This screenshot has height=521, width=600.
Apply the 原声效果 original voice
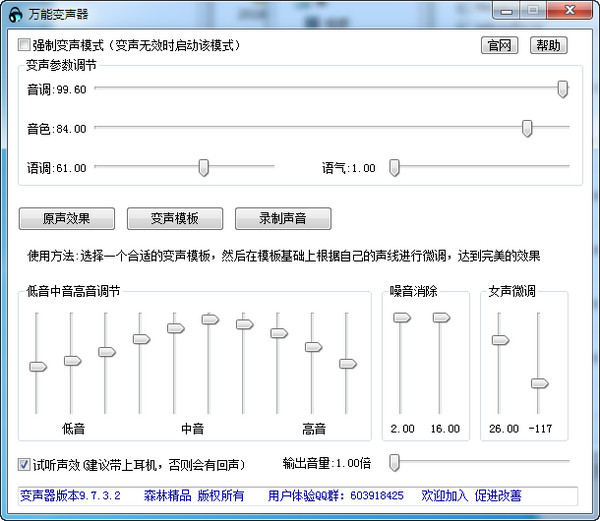(67, 218)
